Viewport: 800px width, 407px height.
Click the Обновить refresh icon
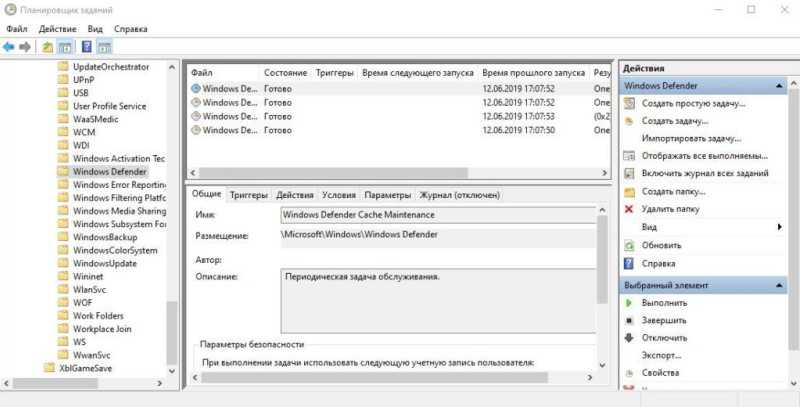[x=630, y=245]
